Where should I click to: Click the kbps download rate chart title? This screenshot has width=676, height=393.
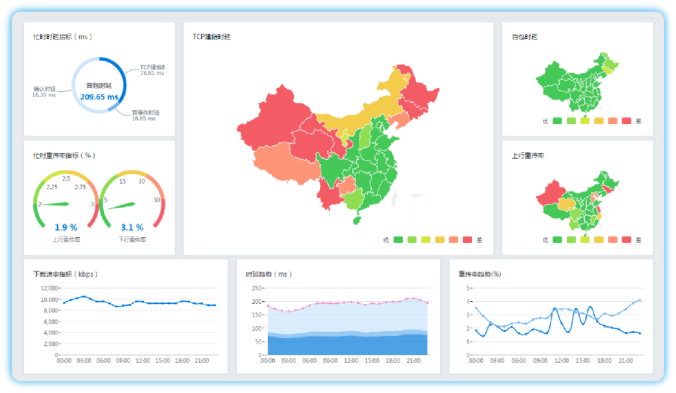click(65, 274)
